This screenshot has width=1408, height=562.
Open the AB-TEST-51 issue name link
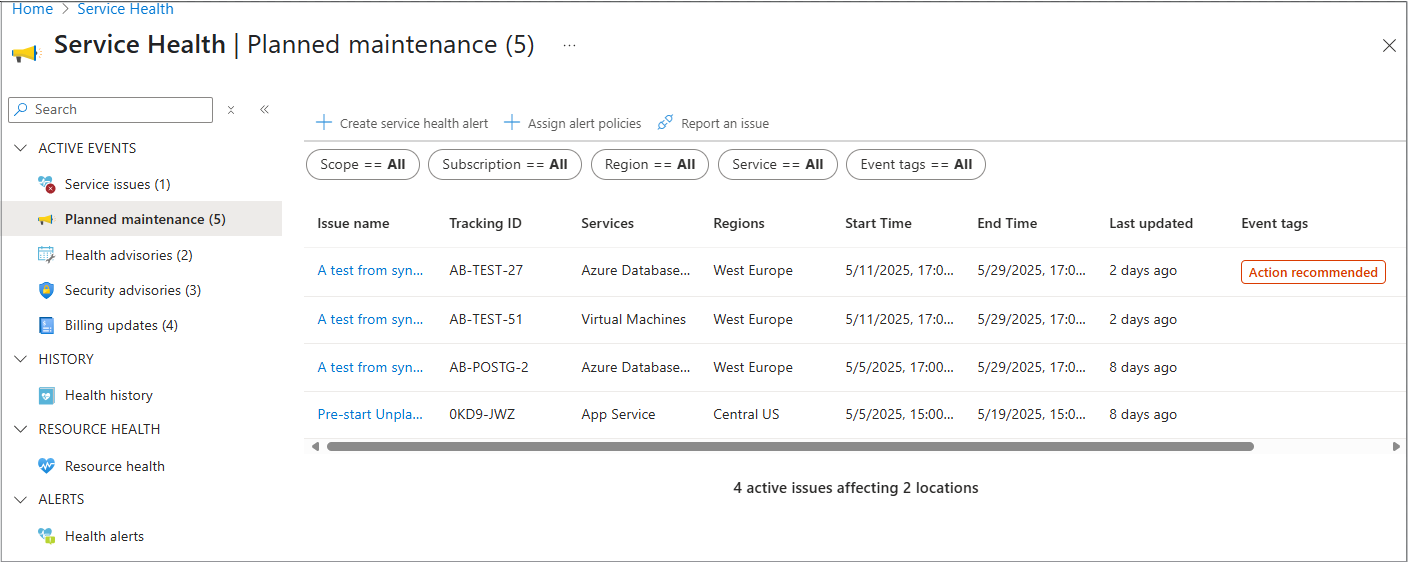point(370,320)
